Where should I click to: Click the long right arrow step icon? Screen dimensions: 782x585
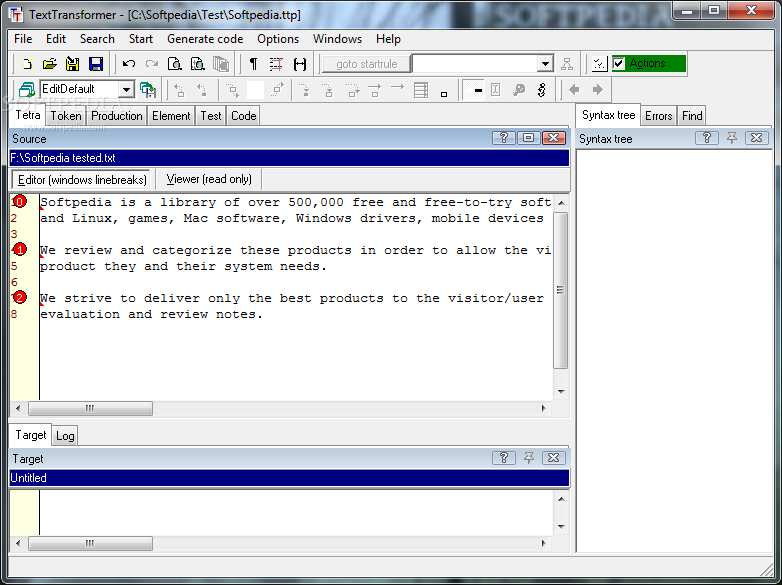tap(397, 88)
